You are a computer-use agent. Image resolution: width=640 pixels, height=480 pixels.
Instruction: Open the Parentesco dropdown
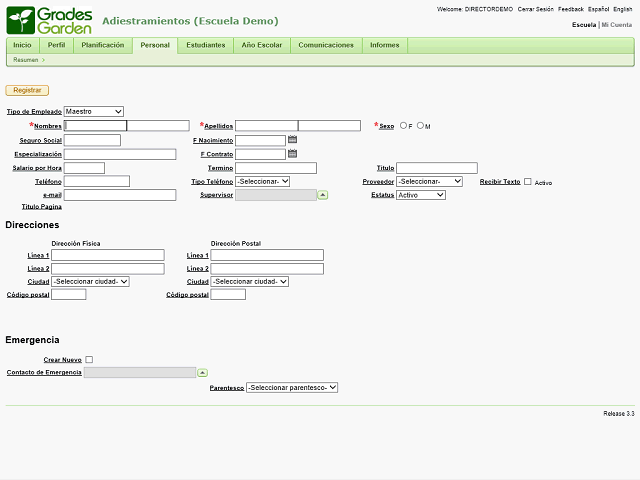click(292, 388)
